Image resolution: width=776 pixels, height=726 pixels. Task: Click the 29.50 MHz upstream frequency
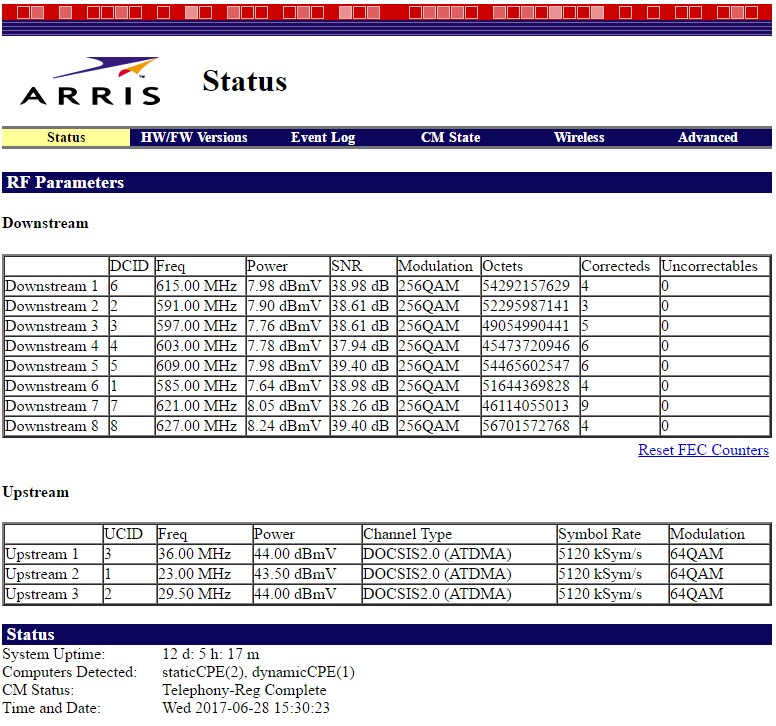coord(194,594)
